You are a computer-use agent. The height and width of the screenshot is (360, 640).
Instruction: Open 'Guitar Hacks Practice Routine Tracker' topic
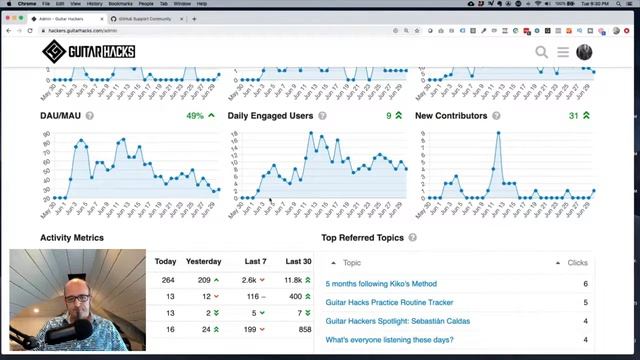(389, 302)
